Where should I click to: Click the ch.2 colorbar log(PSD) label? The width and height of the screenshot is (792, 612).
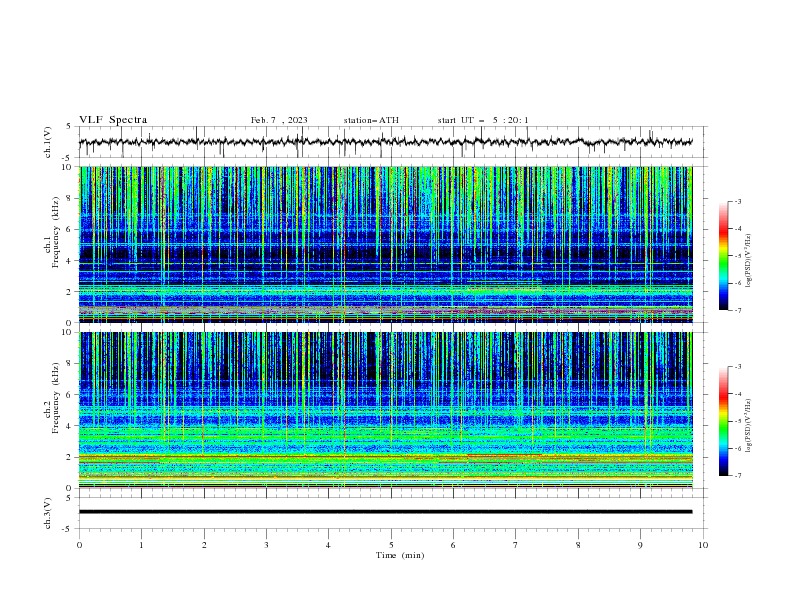pos(748,426)
